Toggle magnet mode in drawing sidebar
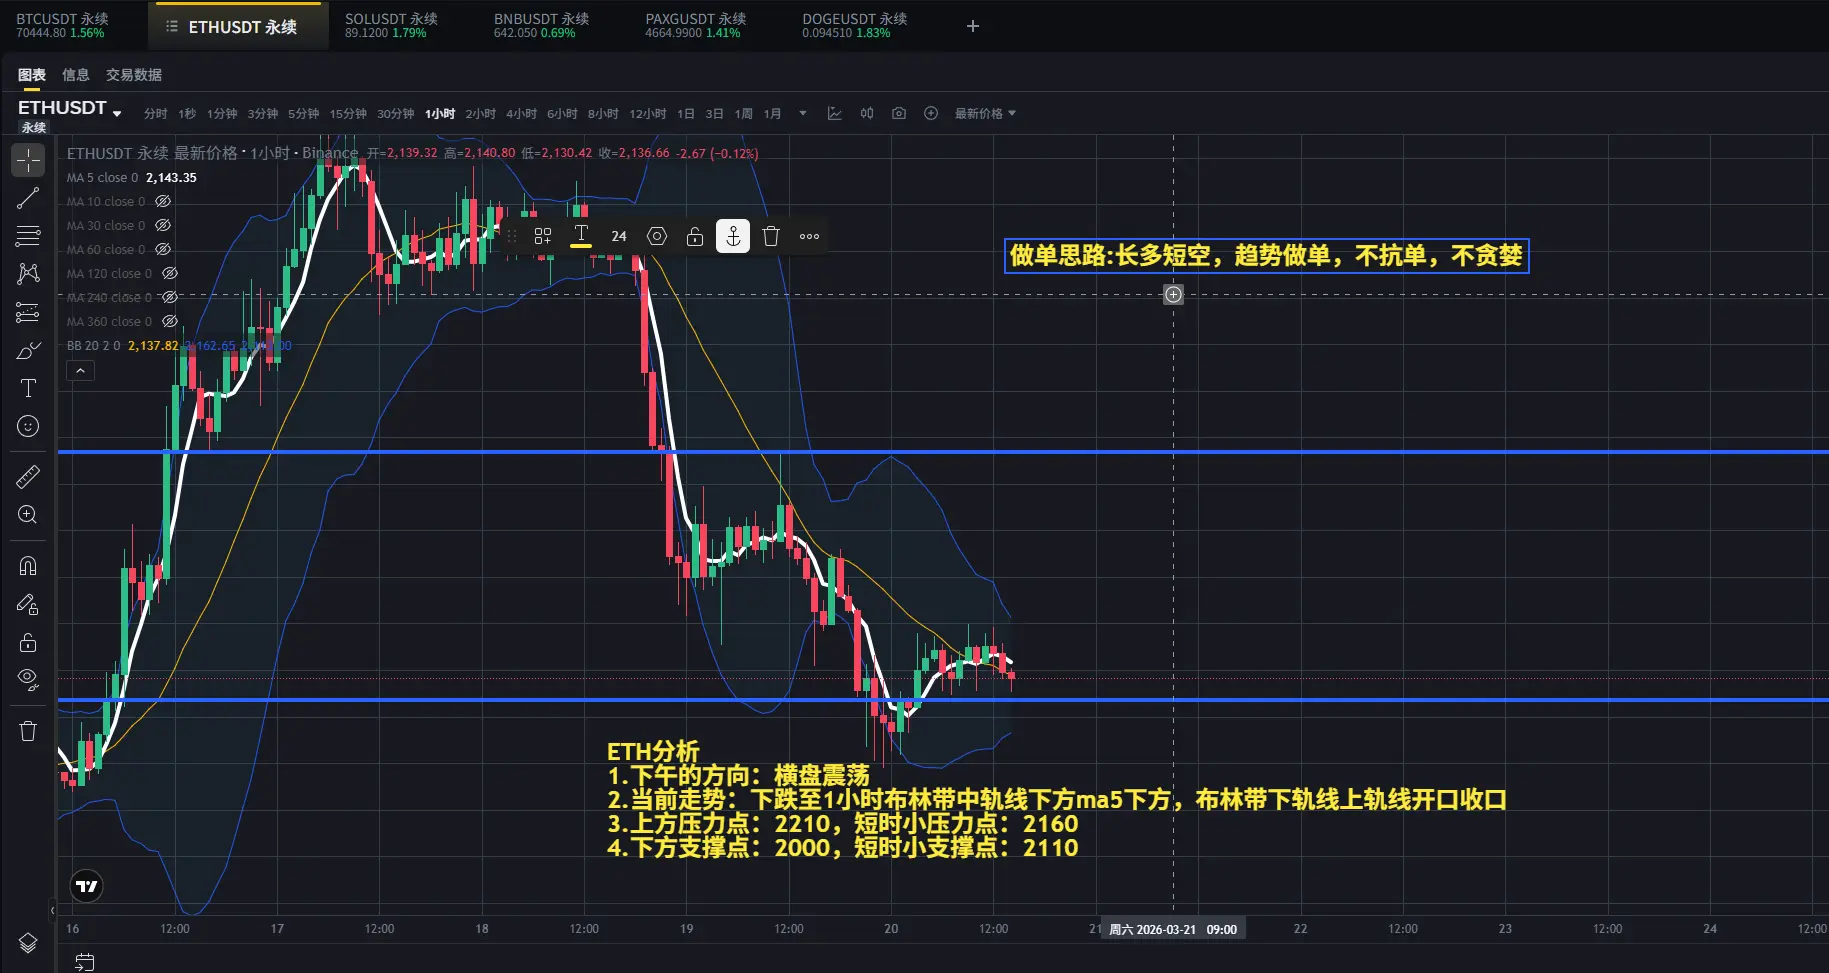Screen dimensions: 1829x973 [28, 566]
